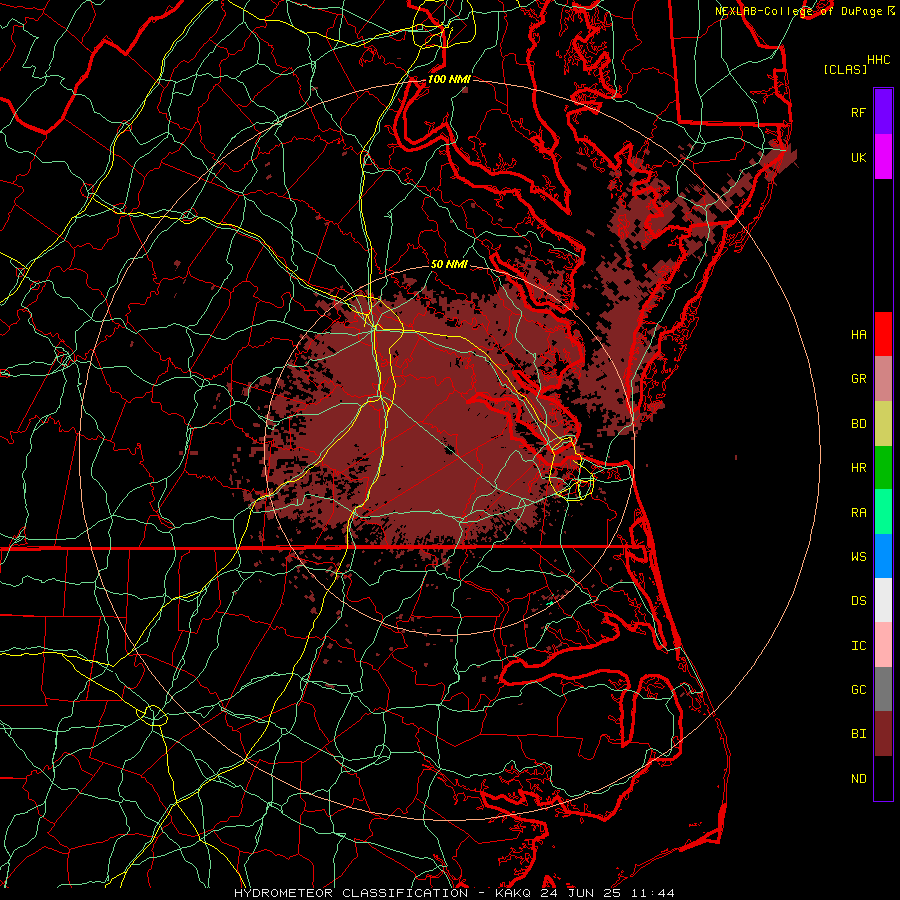This screenshot has width=900, height=900.
Task: Click the GC gray legend swatch
Action: [x=883, y=689]
